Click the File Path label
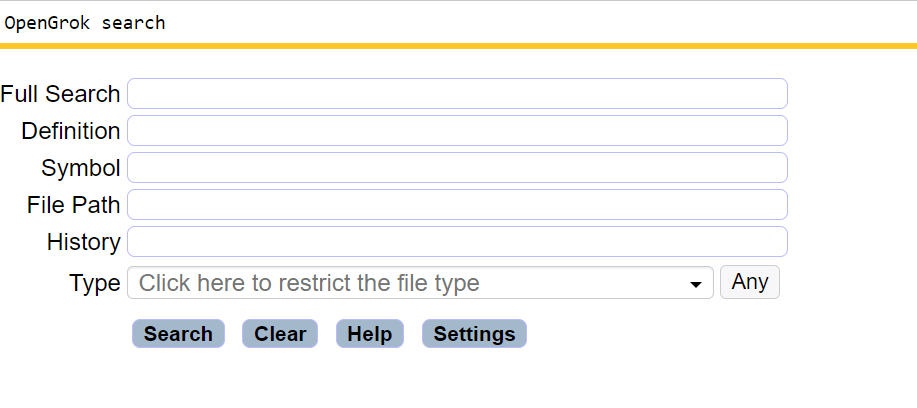 point(74,205)
